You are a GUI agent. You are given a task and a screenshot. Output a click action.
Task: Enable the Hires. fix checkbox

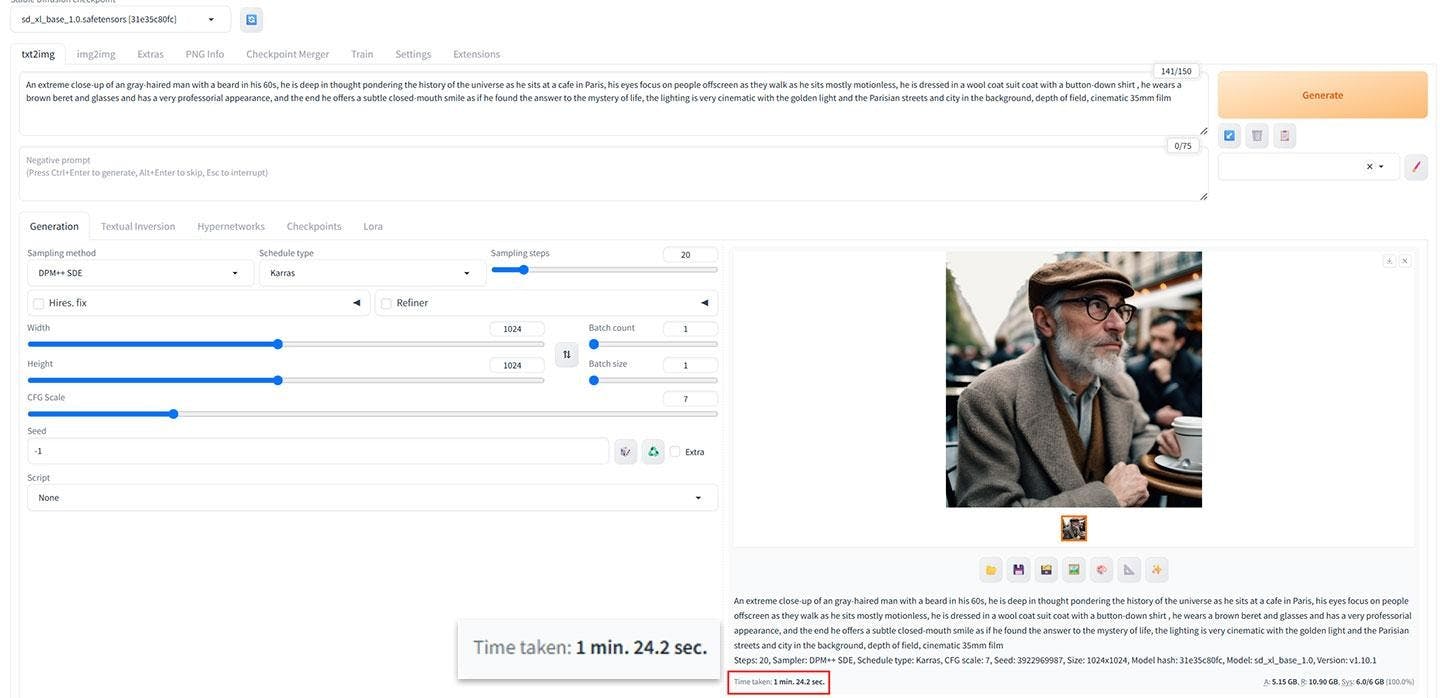click(x=38, y=303)
